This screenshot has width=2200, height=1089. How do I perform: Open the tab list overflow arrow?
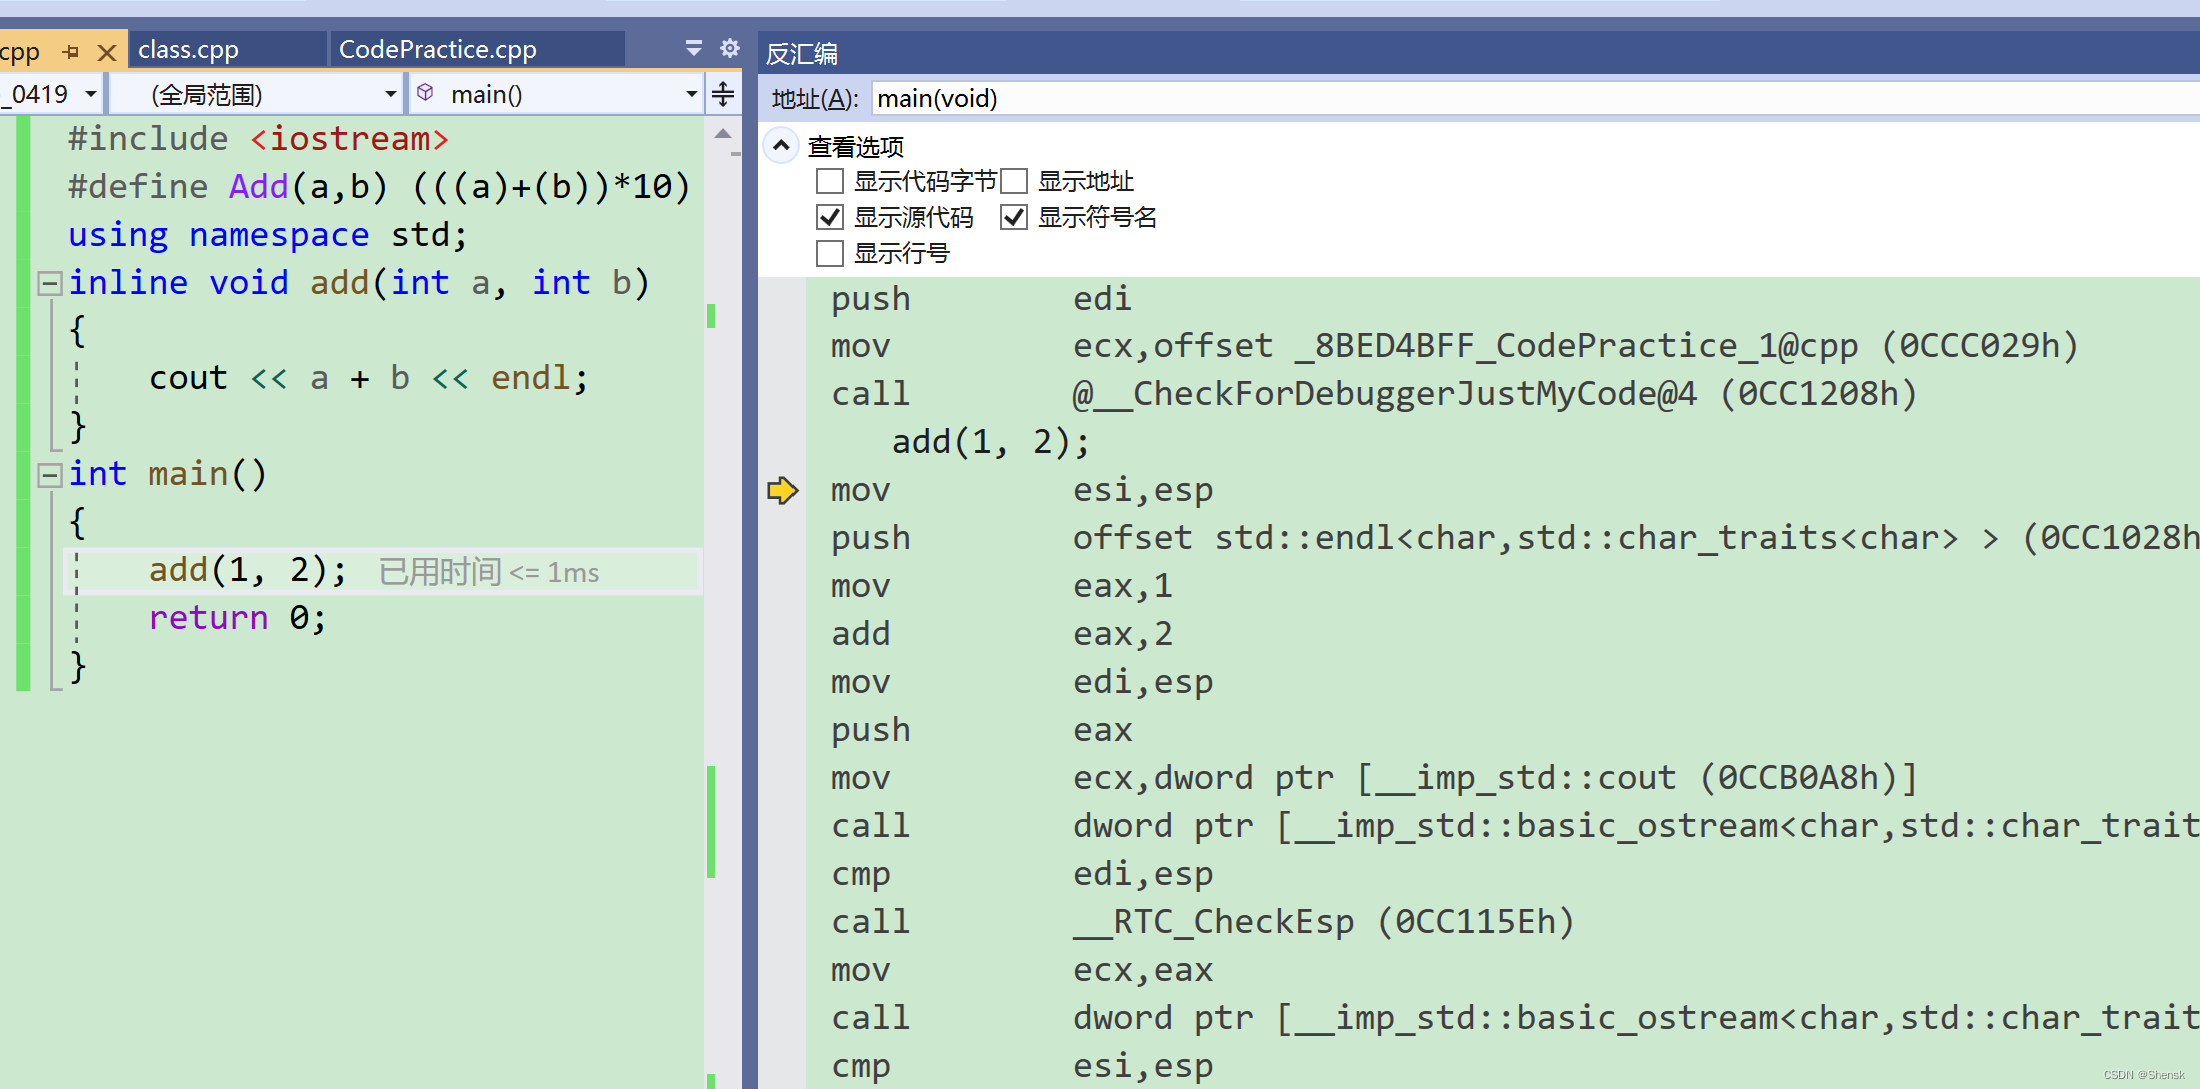pos(694,48)
